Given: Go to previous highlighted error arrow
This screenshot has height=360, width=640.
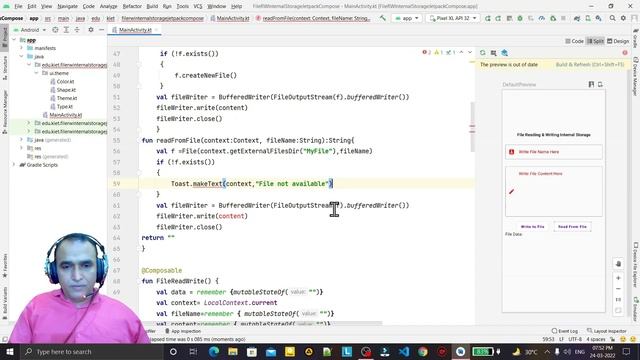Looking at the screenshot, I should pos(461,52).
